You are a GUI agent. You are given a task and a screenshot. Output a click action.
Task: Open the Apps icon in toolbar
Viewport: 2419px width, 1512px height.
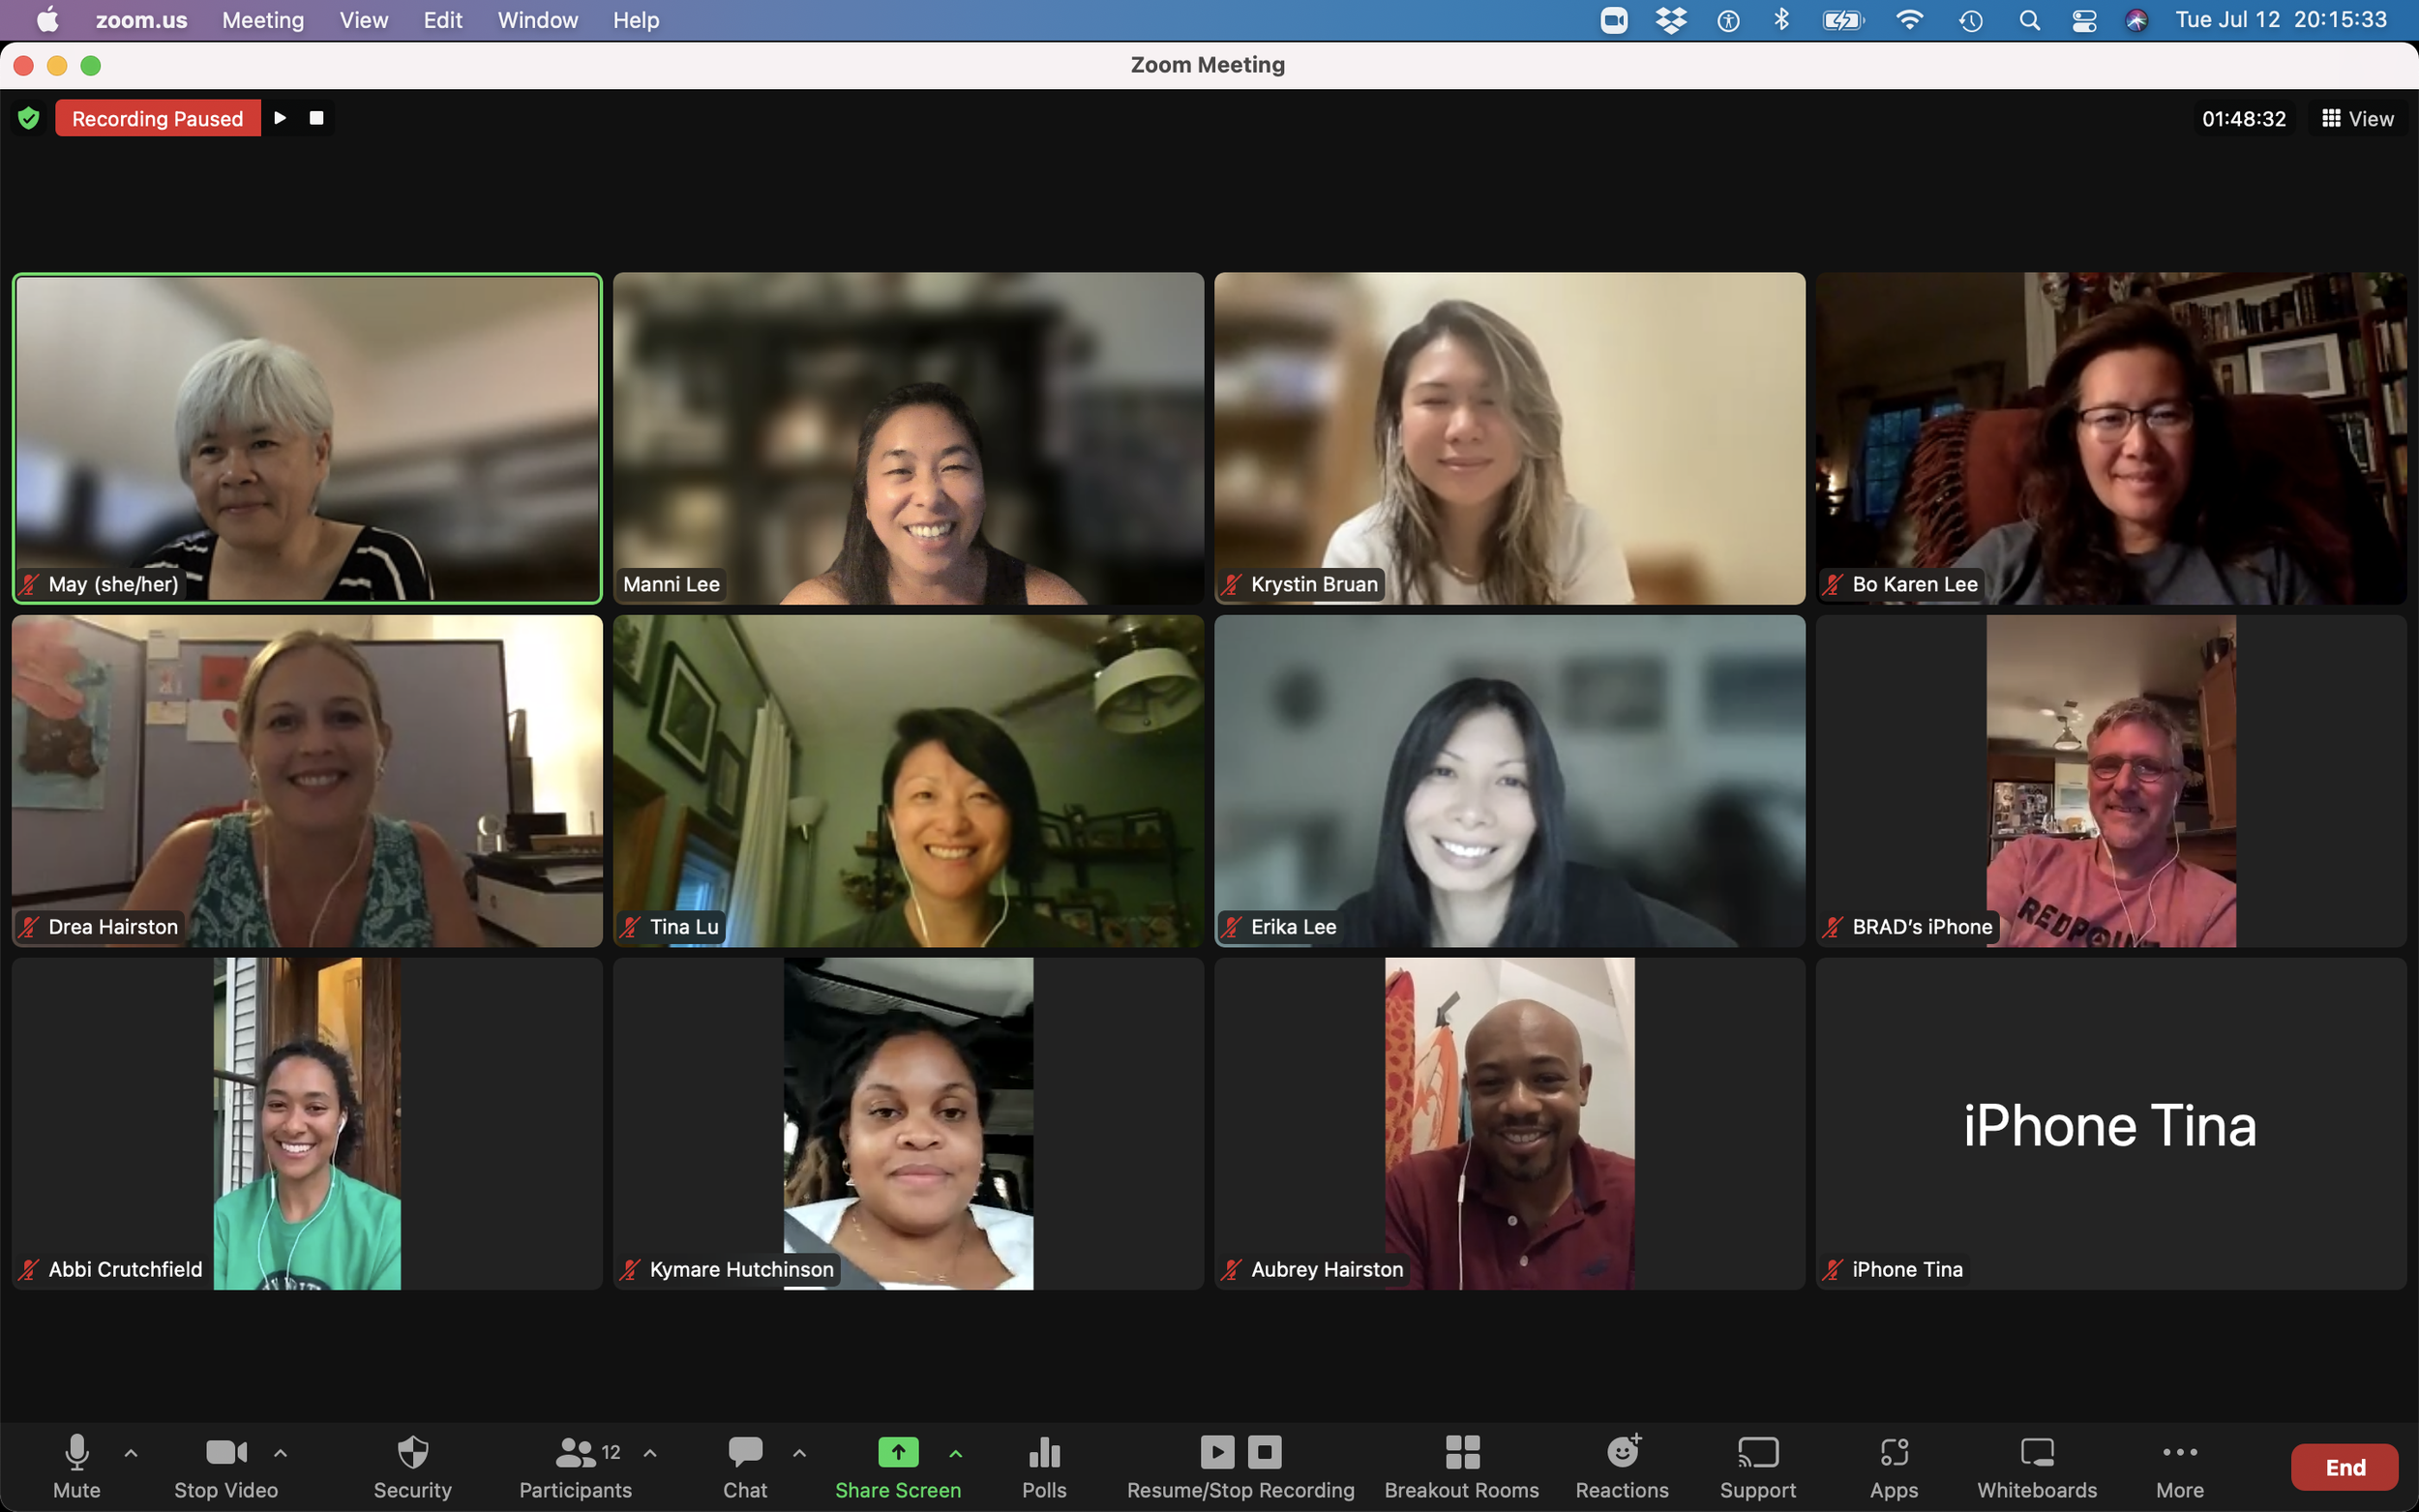click(1894, 1452)
